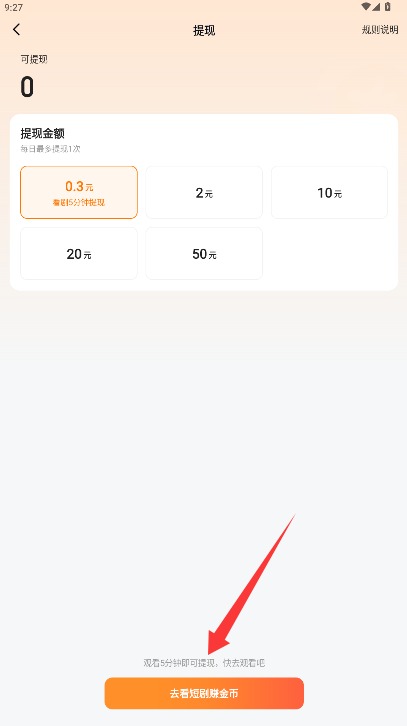407x726 pixels.
Task: Select the 50元 withdrawal amount
Action: [204, 253]
